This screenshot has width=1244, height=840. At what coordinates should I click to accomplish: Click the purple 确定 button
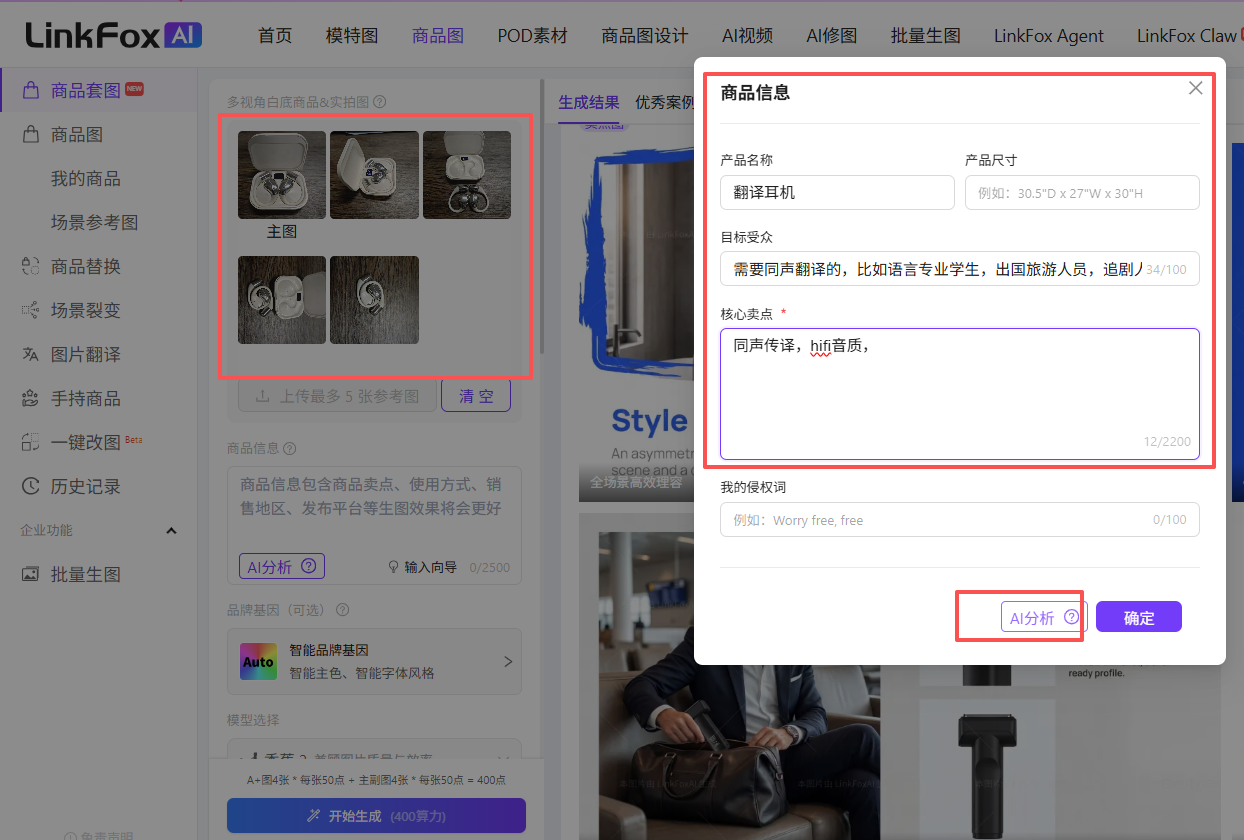[x=1138, y=617]
